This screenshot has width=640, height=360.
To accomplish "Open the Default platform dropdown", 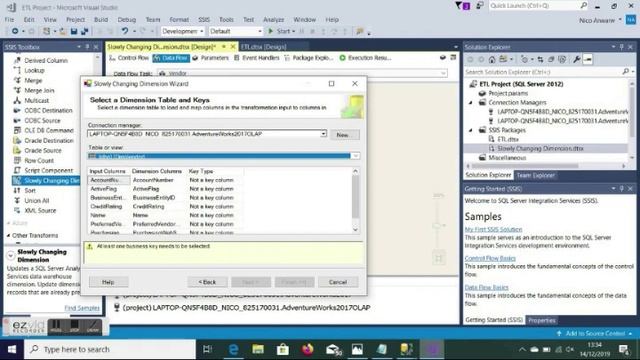I will [236, 31].
